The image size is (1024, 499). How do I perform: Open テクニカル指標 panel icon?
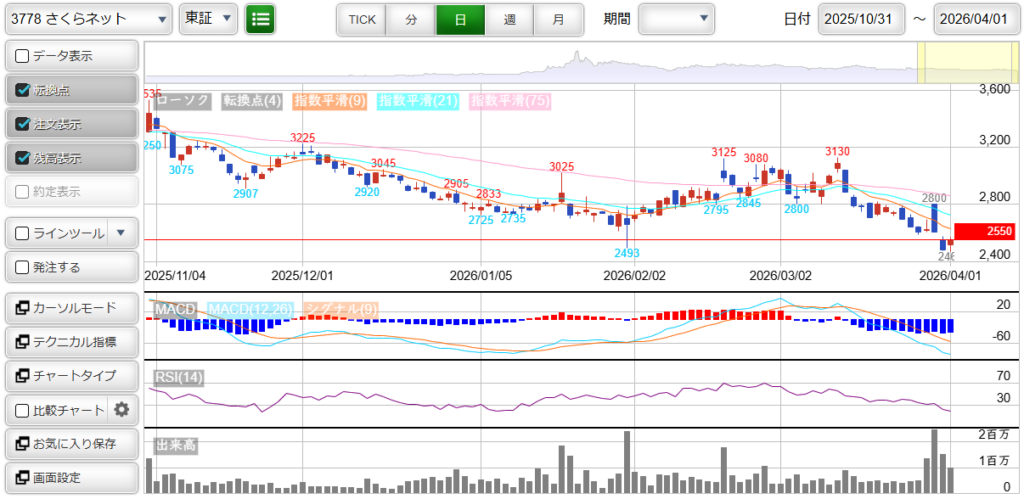23,341
